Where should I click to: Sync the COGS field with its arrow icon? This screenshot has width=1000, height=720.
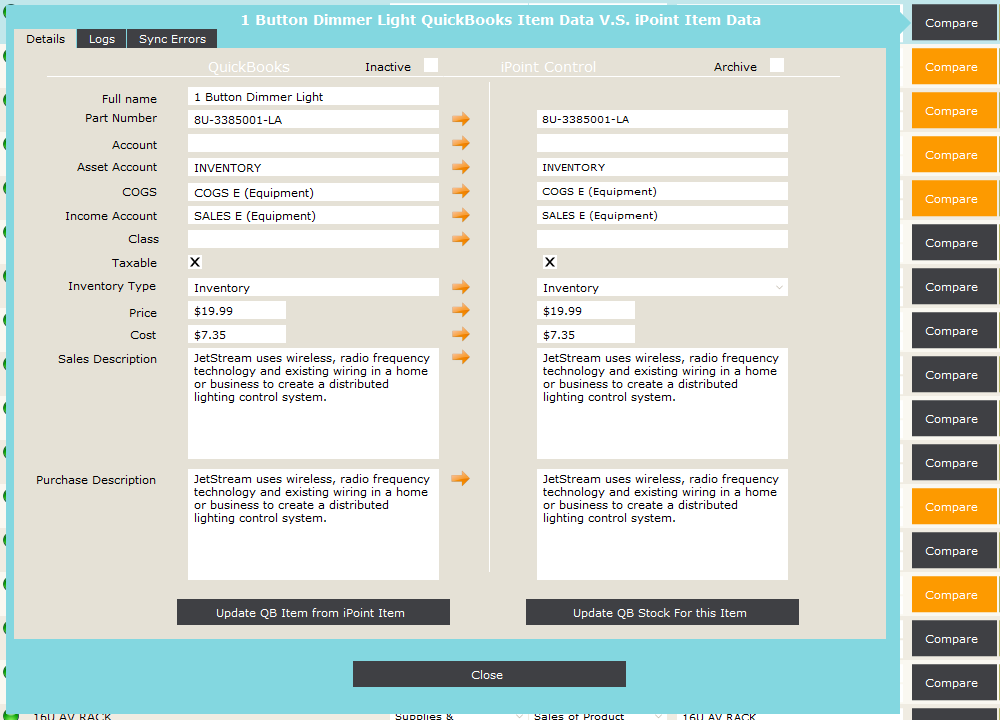pyautogui.click(x=460, y=191)
